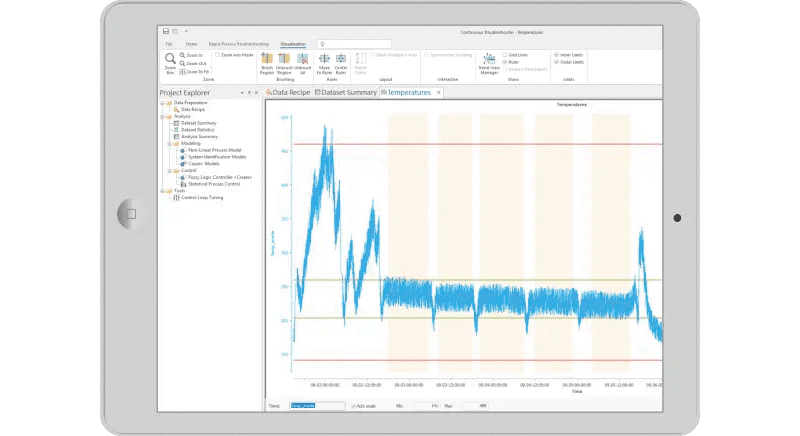Screen dimensions: 800x436
Task: Open the Home ribbon tab
Action: click(189, 44)
